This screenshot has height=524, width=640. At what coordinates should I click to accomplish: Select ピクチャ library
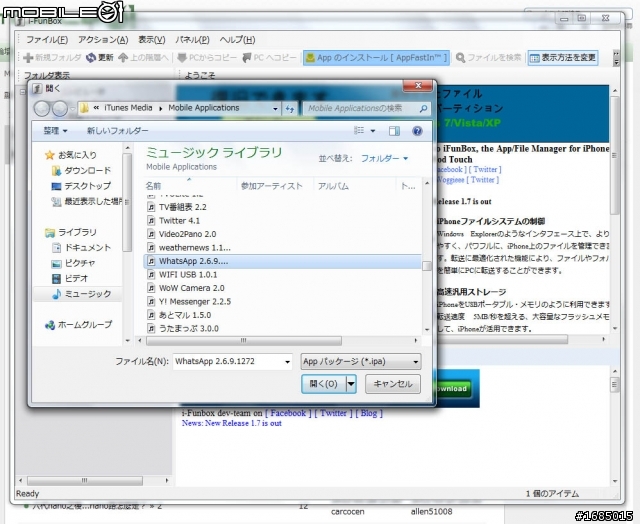coord(73,263)
